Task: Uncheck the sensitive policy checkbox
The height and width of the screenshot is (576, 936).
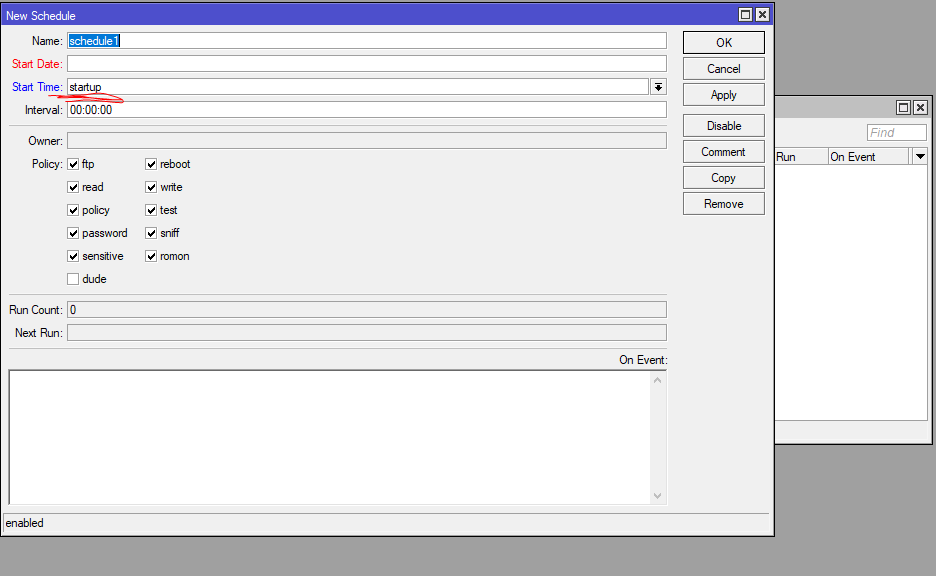Action: pos(73,256)
